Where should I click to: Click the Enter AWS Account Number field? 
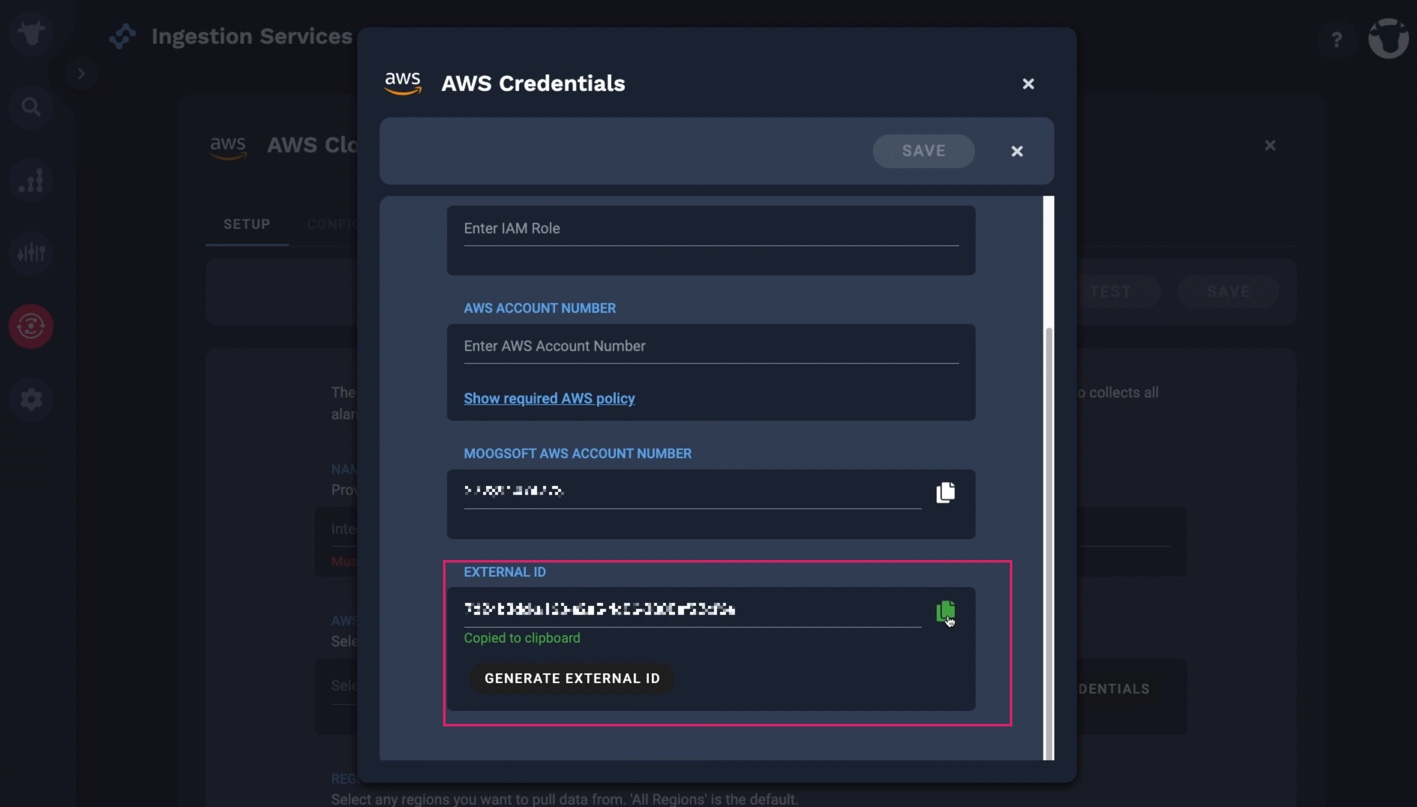pos(711,347)
